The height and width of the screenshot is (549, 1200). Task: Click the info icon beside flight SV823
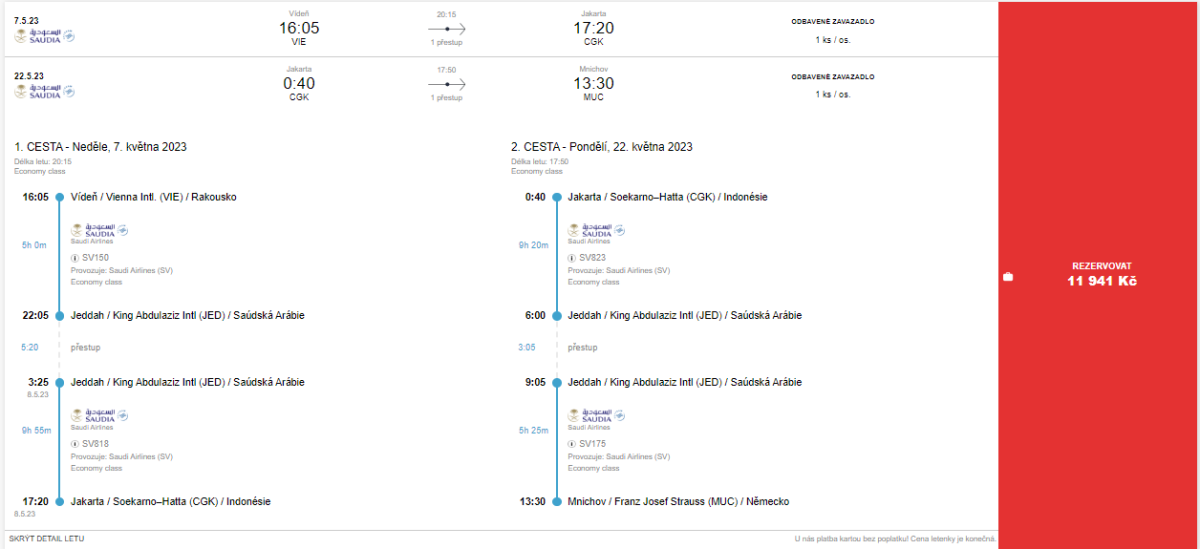[x=572, y=257]
